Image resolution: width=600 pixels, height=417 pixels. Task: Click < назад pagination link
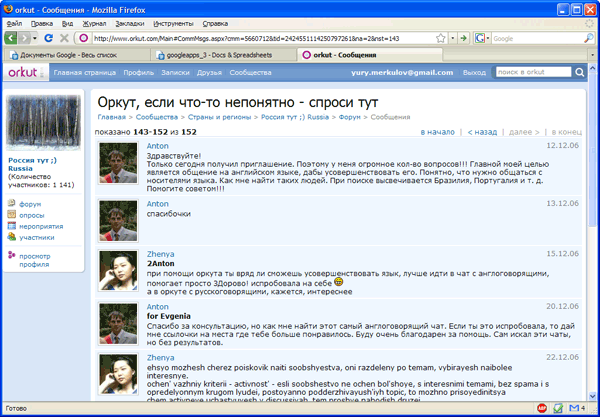point(482,132)
